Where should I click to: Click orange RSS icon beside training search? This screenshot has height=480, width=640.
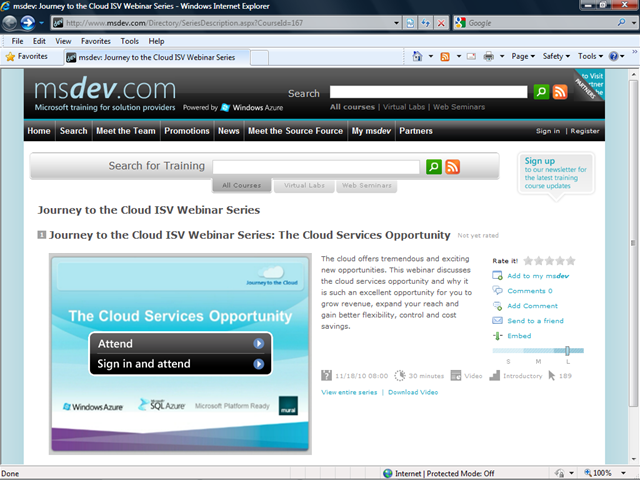point(452,167)
